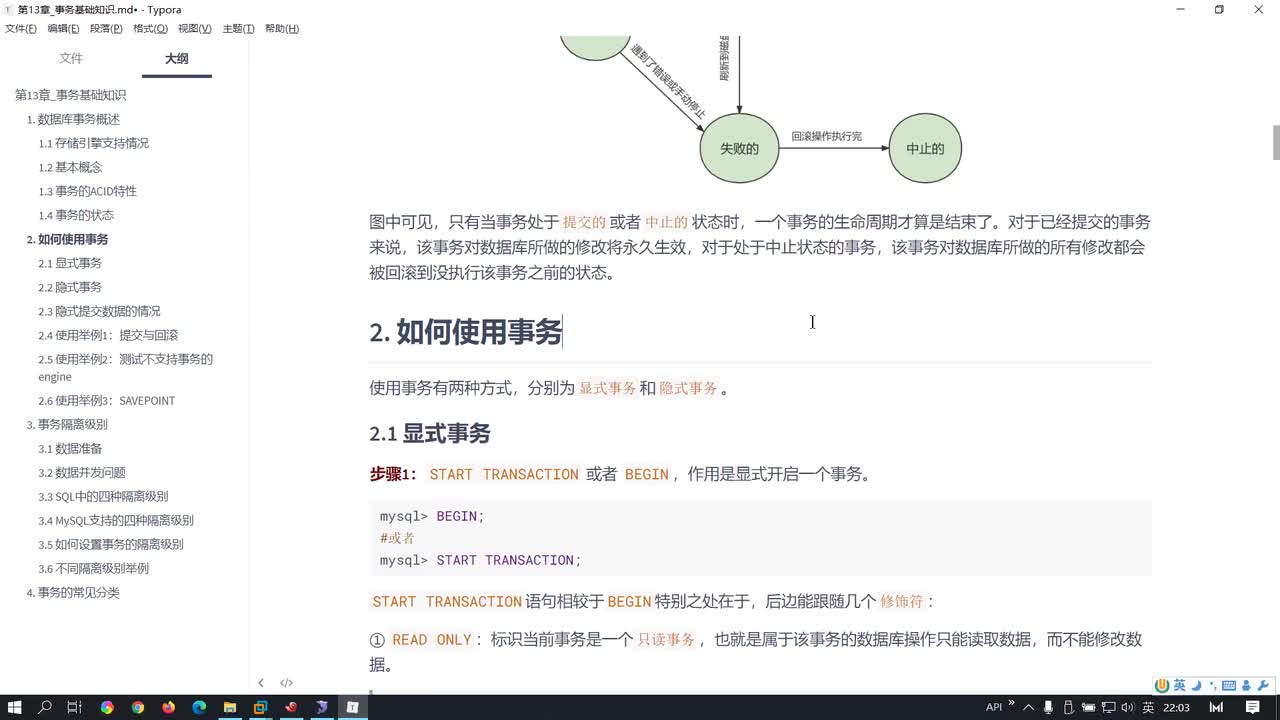Toggle taskbar 英 input language indicator

(1149, 707)
